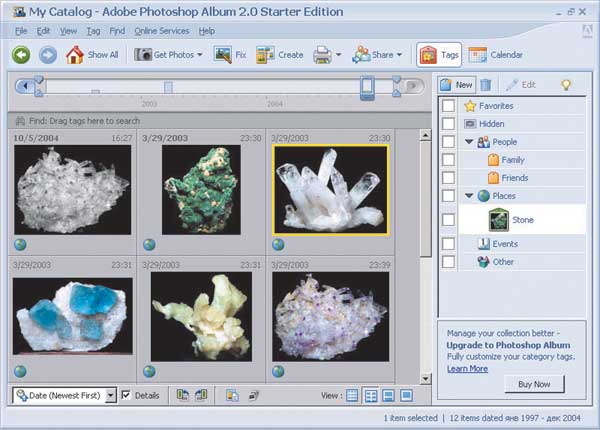
Task: Click the rotate right icon in bottom bar
Action: 201,395
